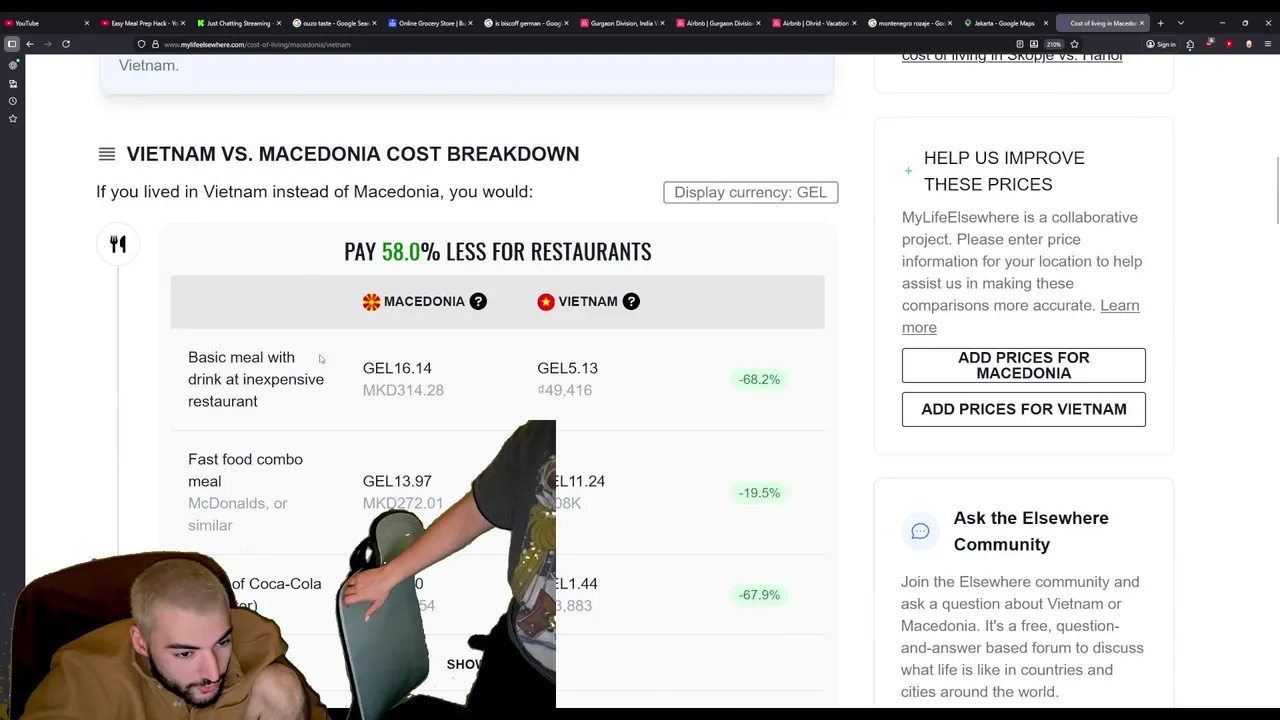
Task: Go forward to the next page
Action: [x=47, y=44]
